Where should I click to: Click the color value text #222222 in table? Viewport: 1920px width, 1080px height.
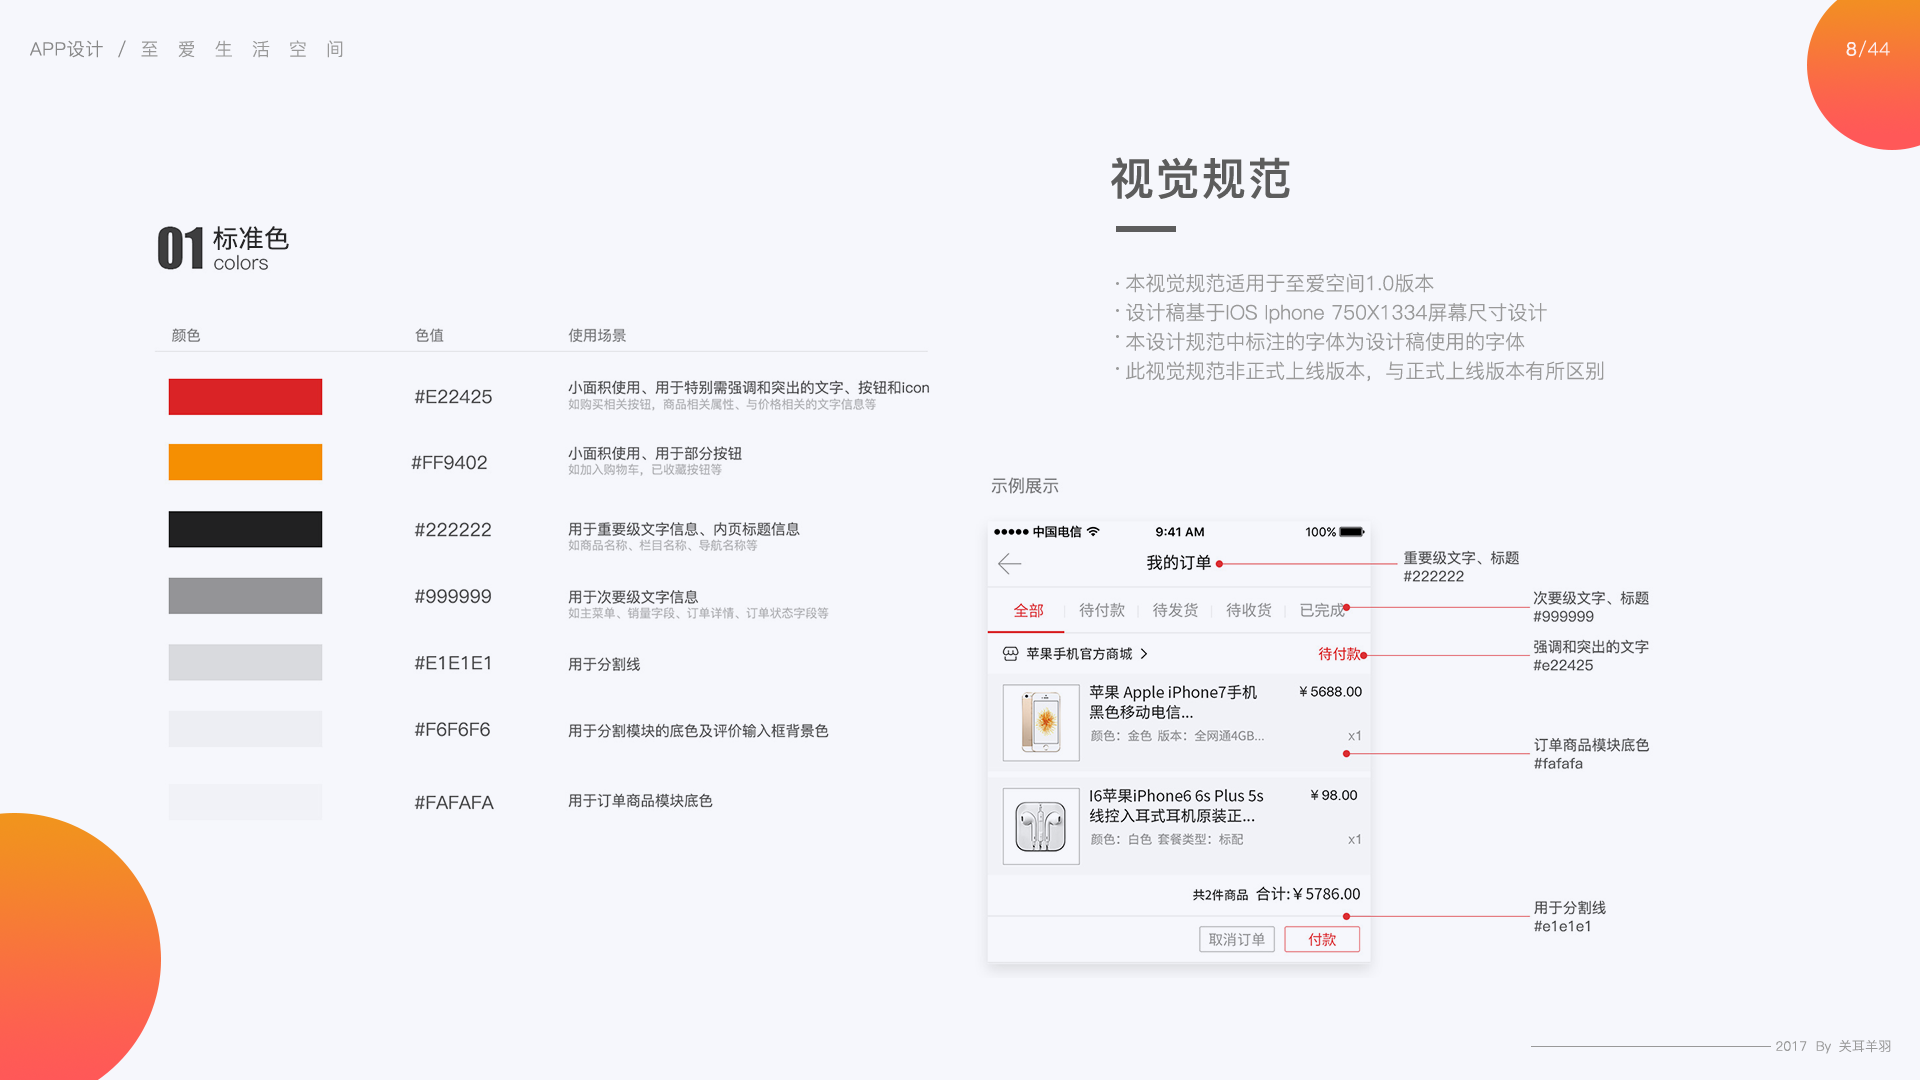(453, 530)
